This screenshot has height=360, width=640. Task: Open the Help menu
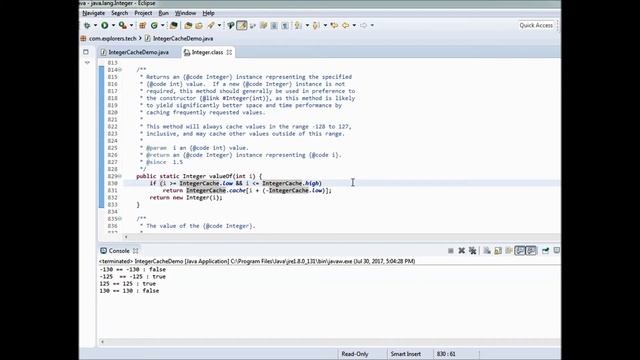point(209,13)
